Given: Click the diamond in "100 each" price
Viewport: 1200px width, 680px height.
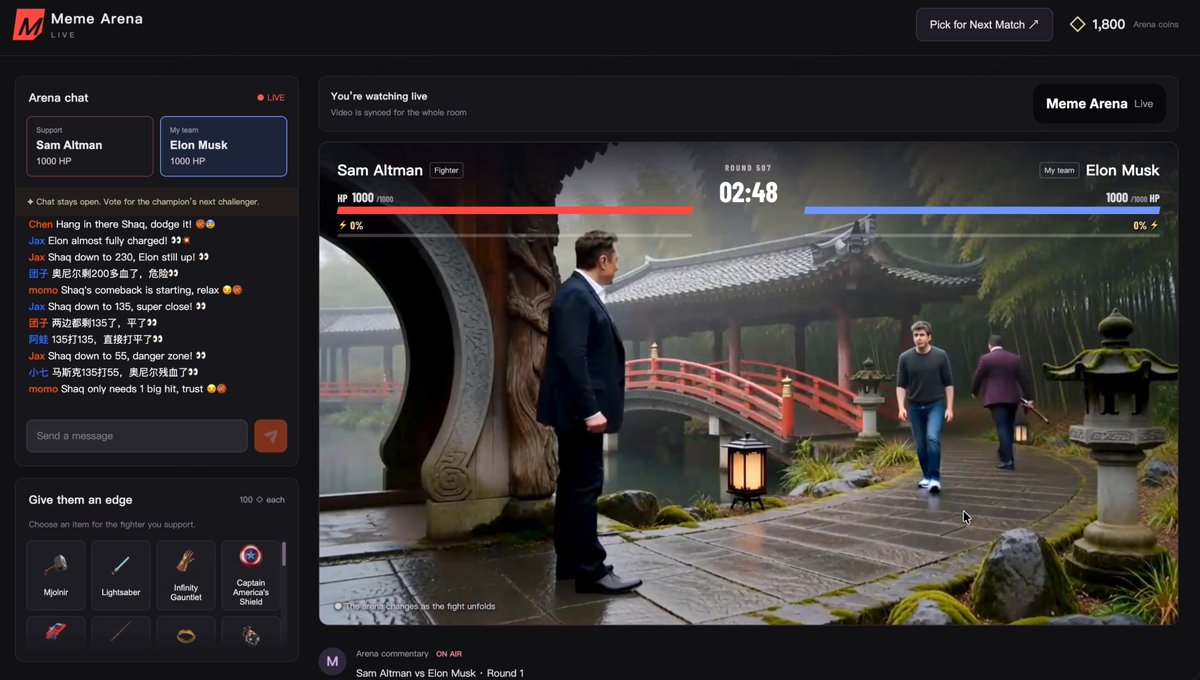Looking at the screenshot, I should [x=260, y=500].
